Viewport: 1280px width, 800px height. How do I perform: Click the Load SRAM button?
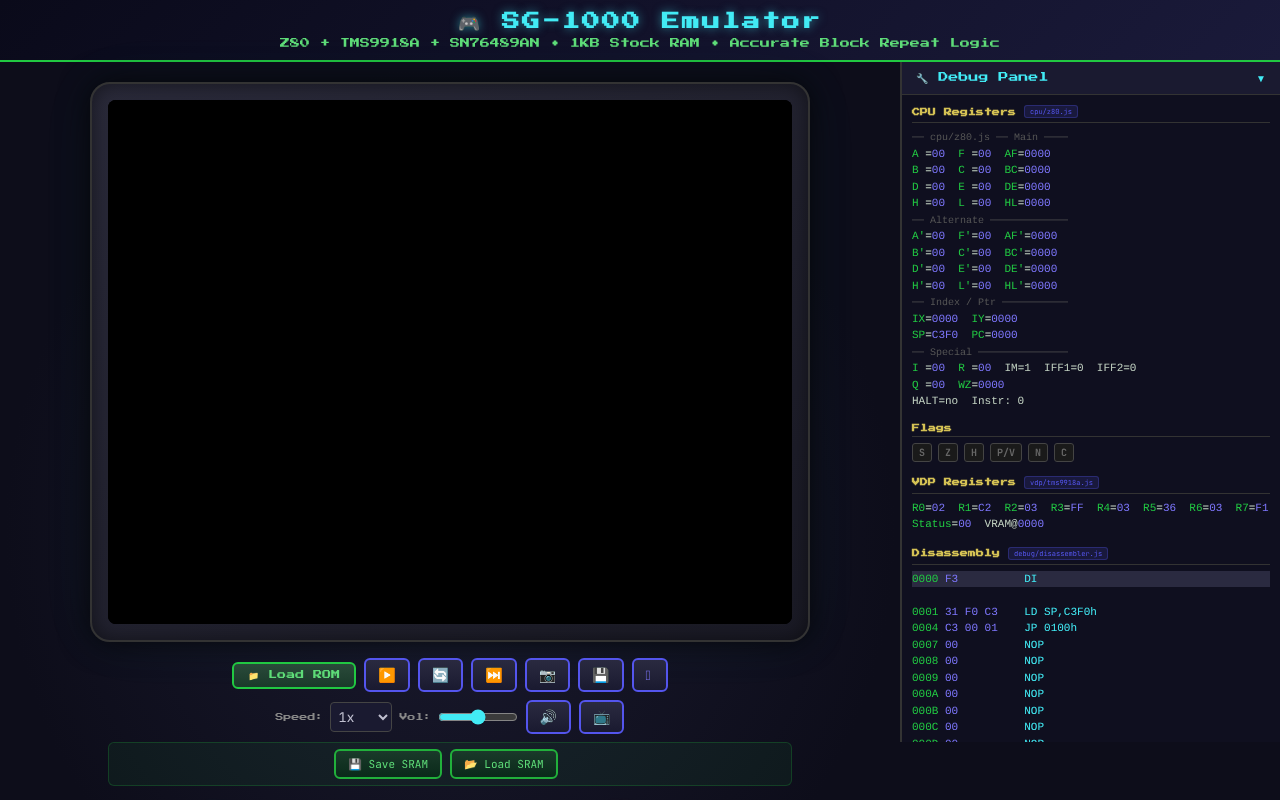click(x=504, y=764)
